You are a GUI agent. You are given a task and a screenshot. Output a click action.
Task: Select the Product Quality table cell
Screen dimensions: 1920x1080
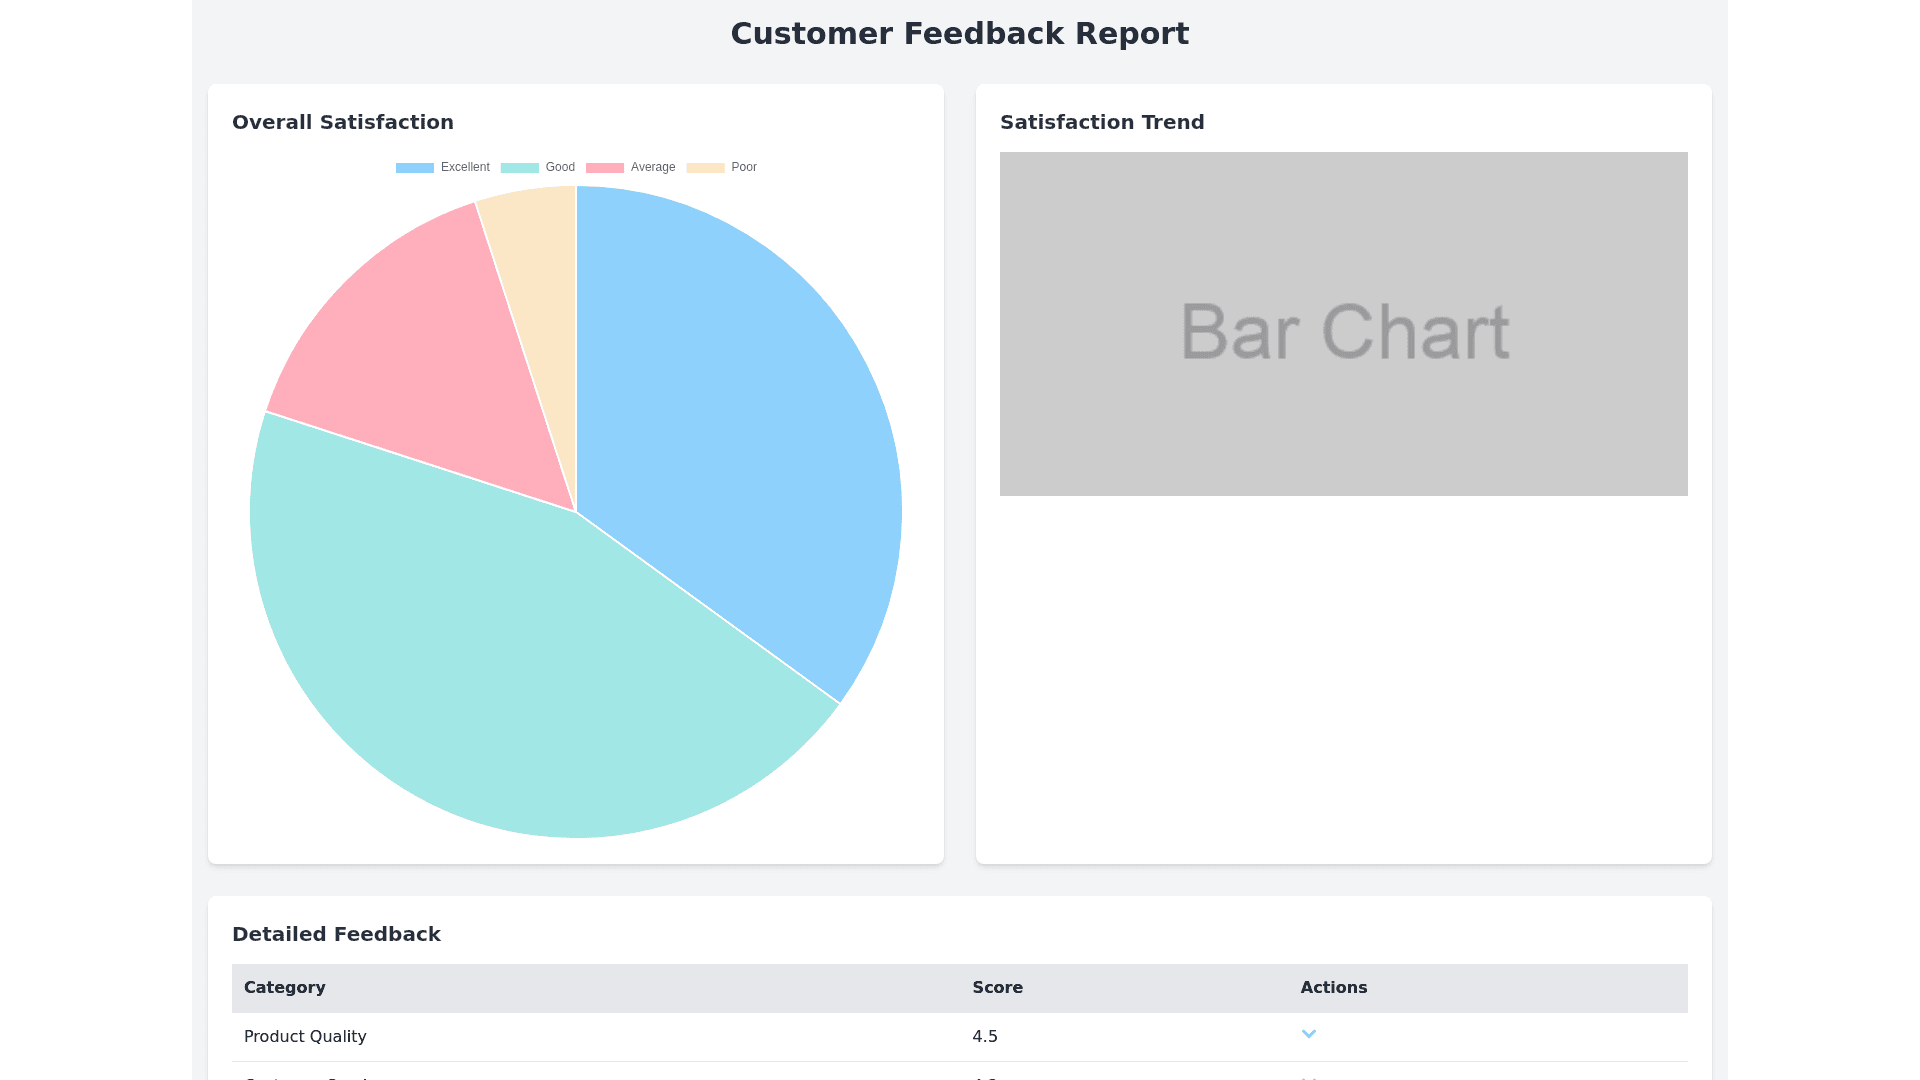[305, 1037]
